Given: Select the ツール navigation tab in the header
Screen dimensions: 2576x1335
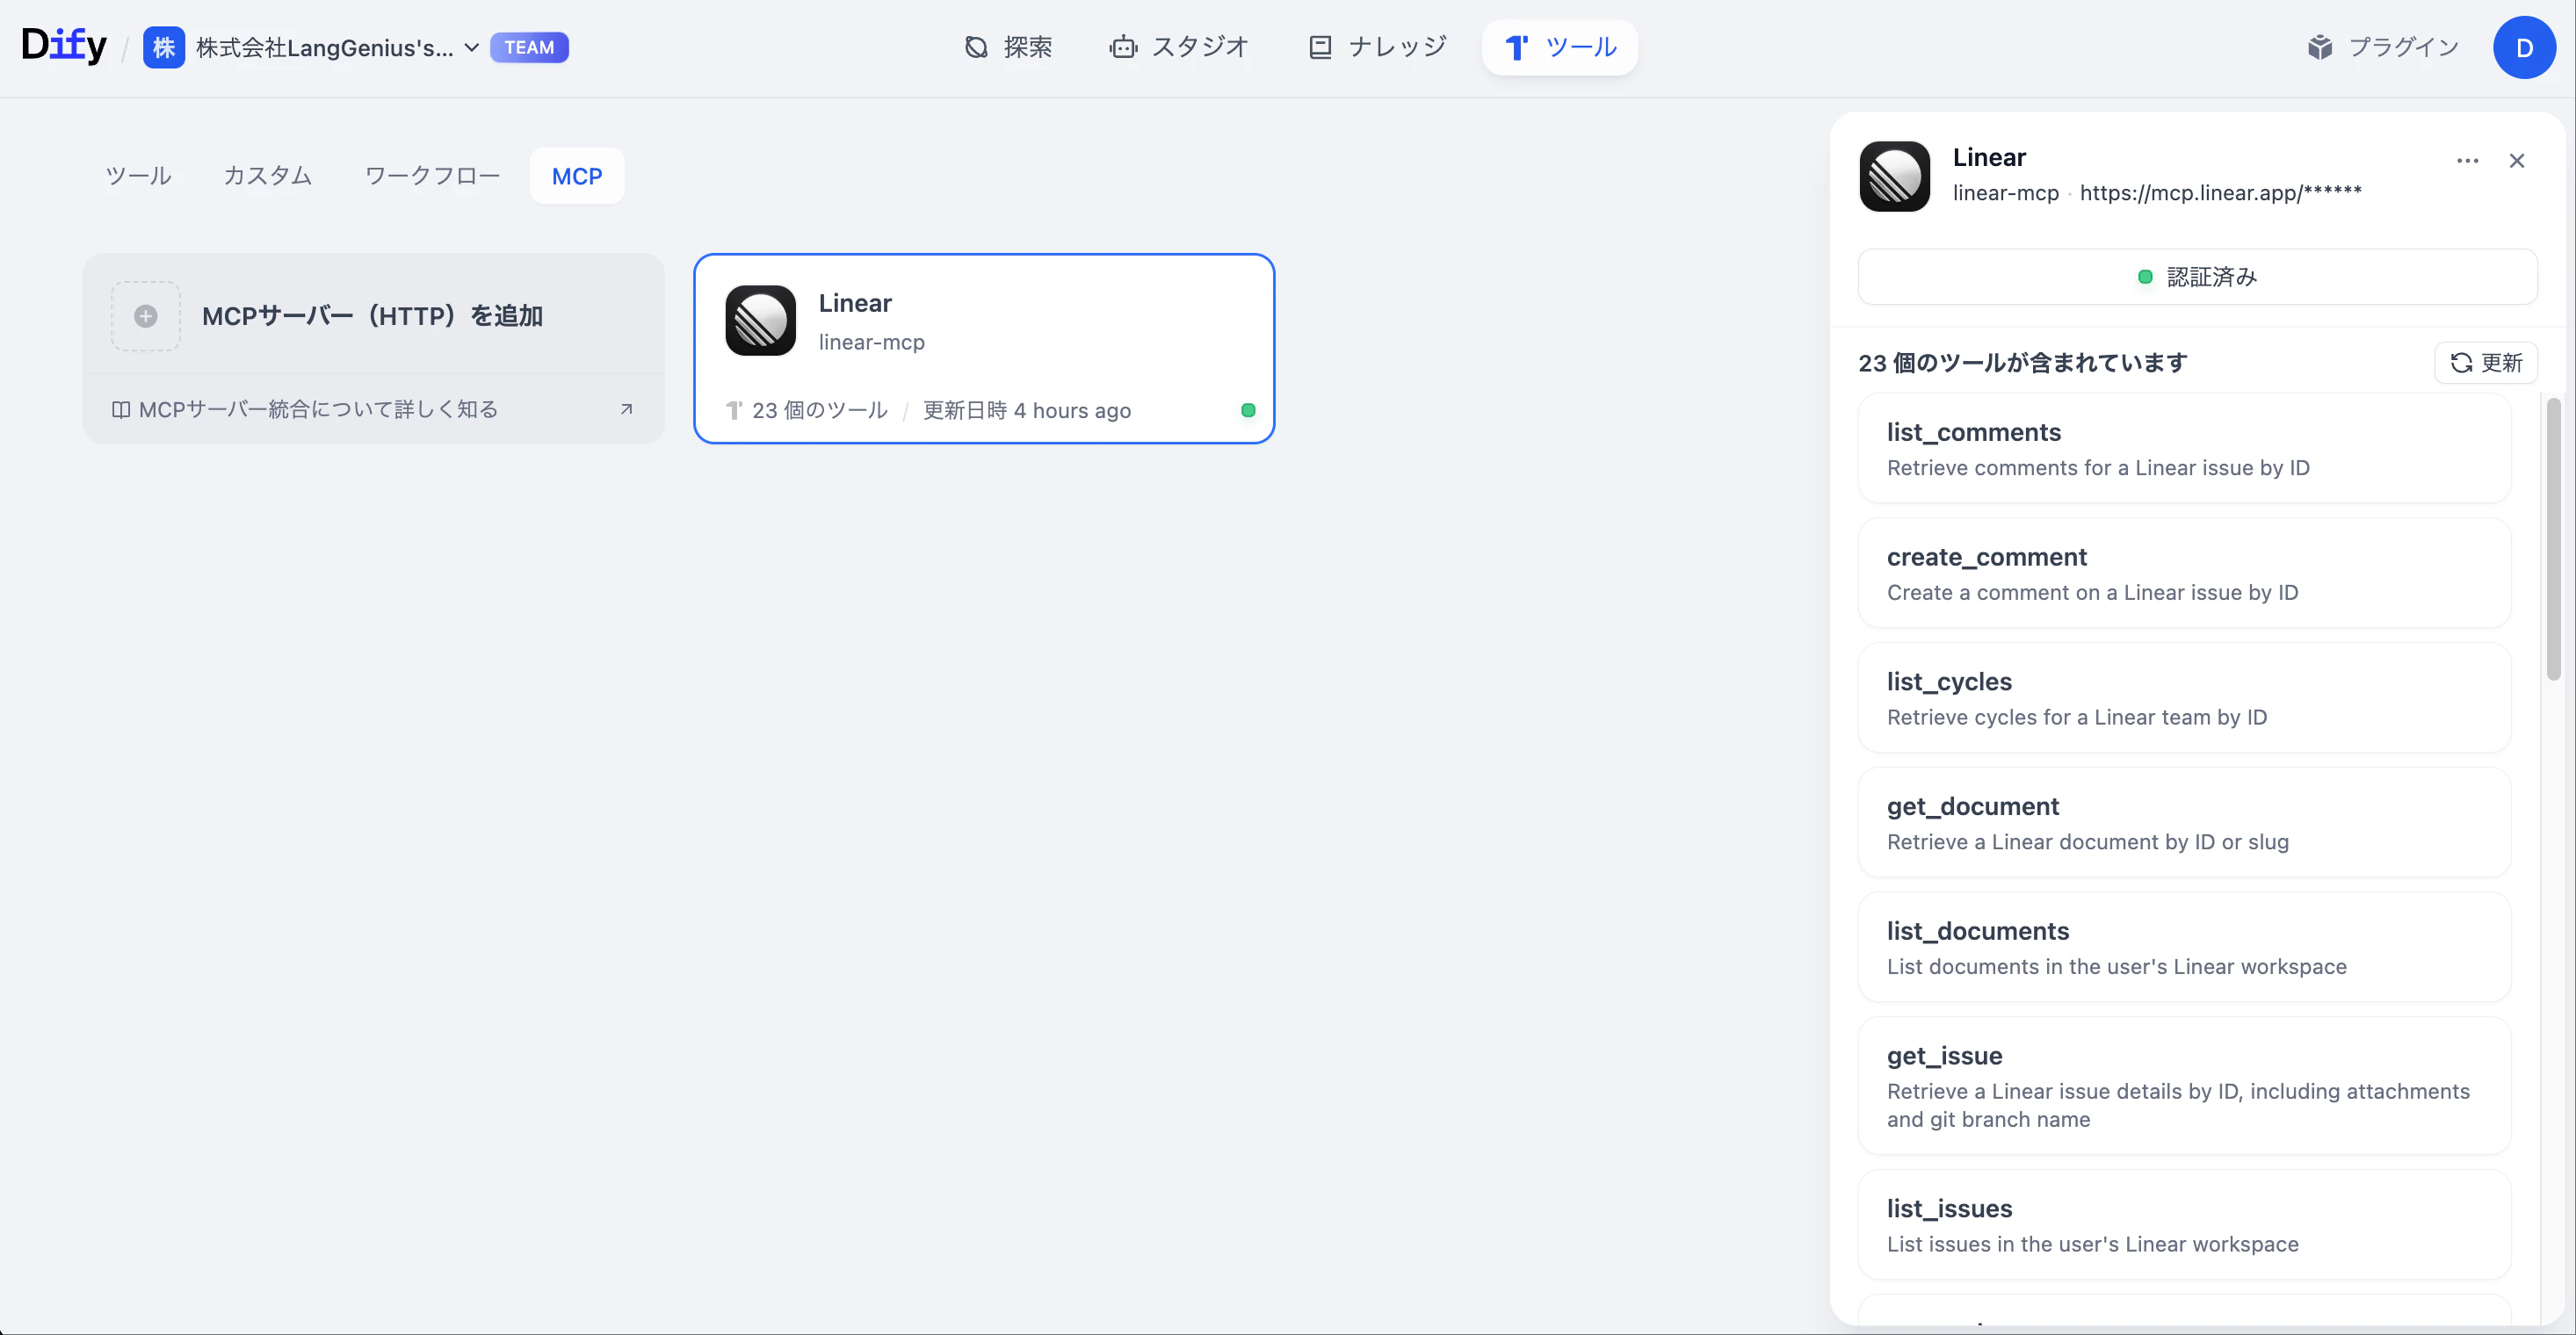Looking at the screenshot, I should coord(1560,47).
